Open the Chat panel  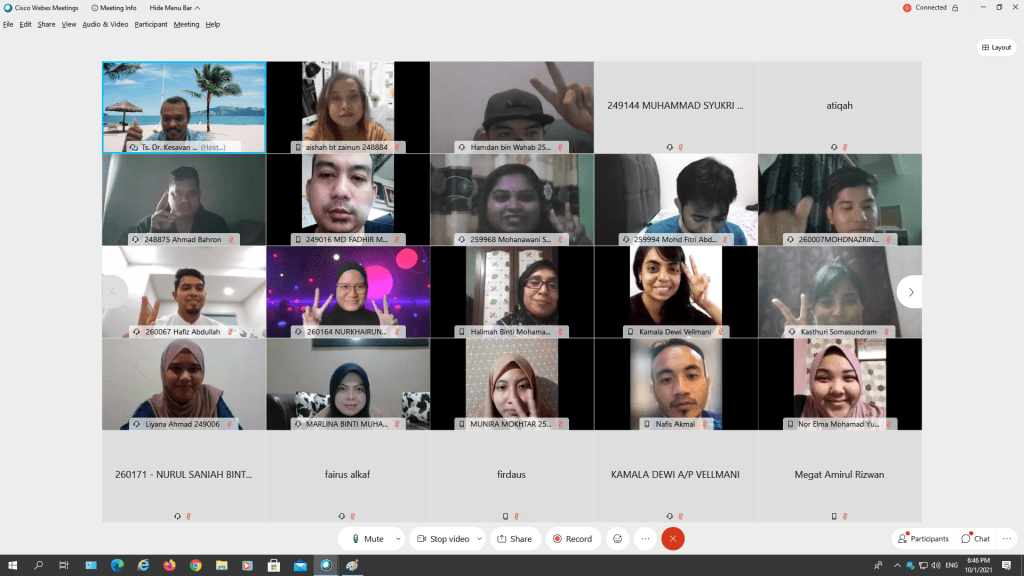coord(976,538)
